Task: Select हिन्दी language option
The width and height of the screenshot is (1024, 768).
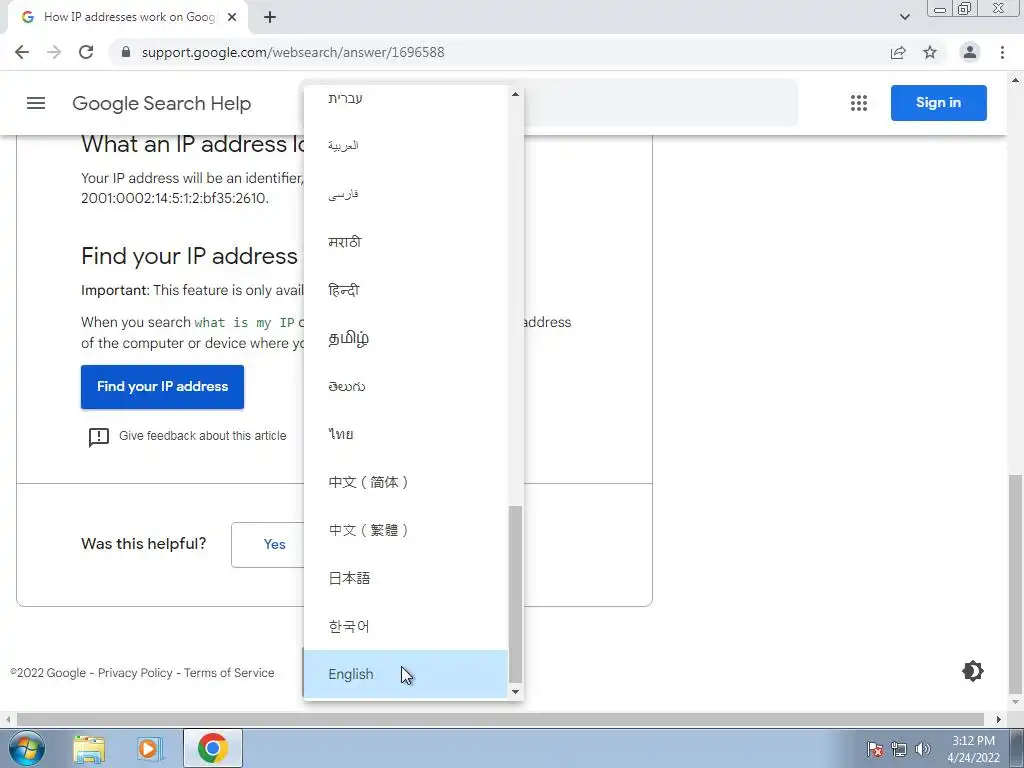Action: (406, 290)
